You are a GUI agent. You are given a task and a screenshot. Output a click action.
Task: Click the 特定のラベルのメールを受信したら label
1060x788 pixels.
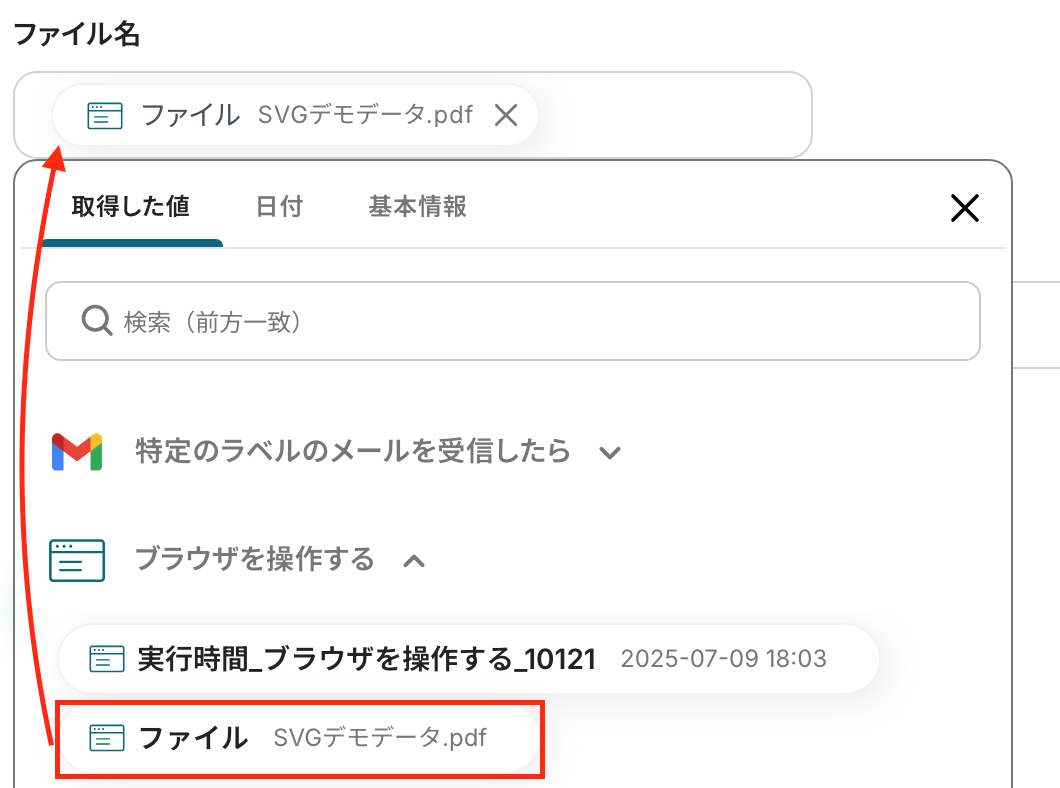353,452
